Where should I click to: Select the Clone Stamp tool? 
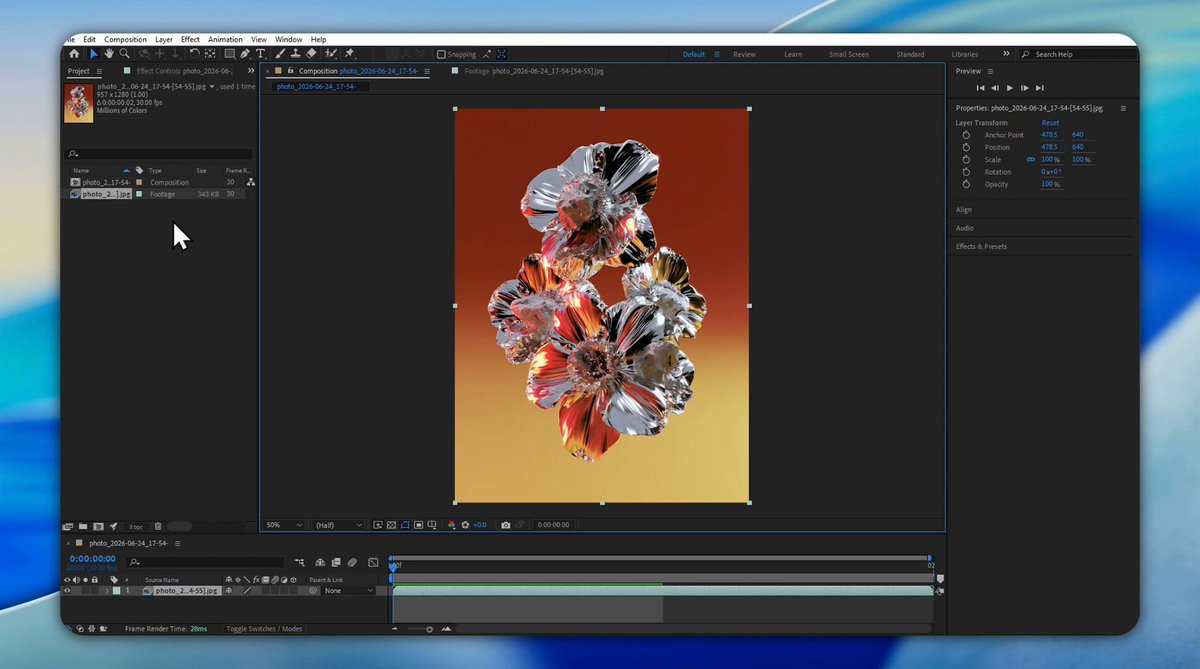pyautogui.click(x=295, y=54)
